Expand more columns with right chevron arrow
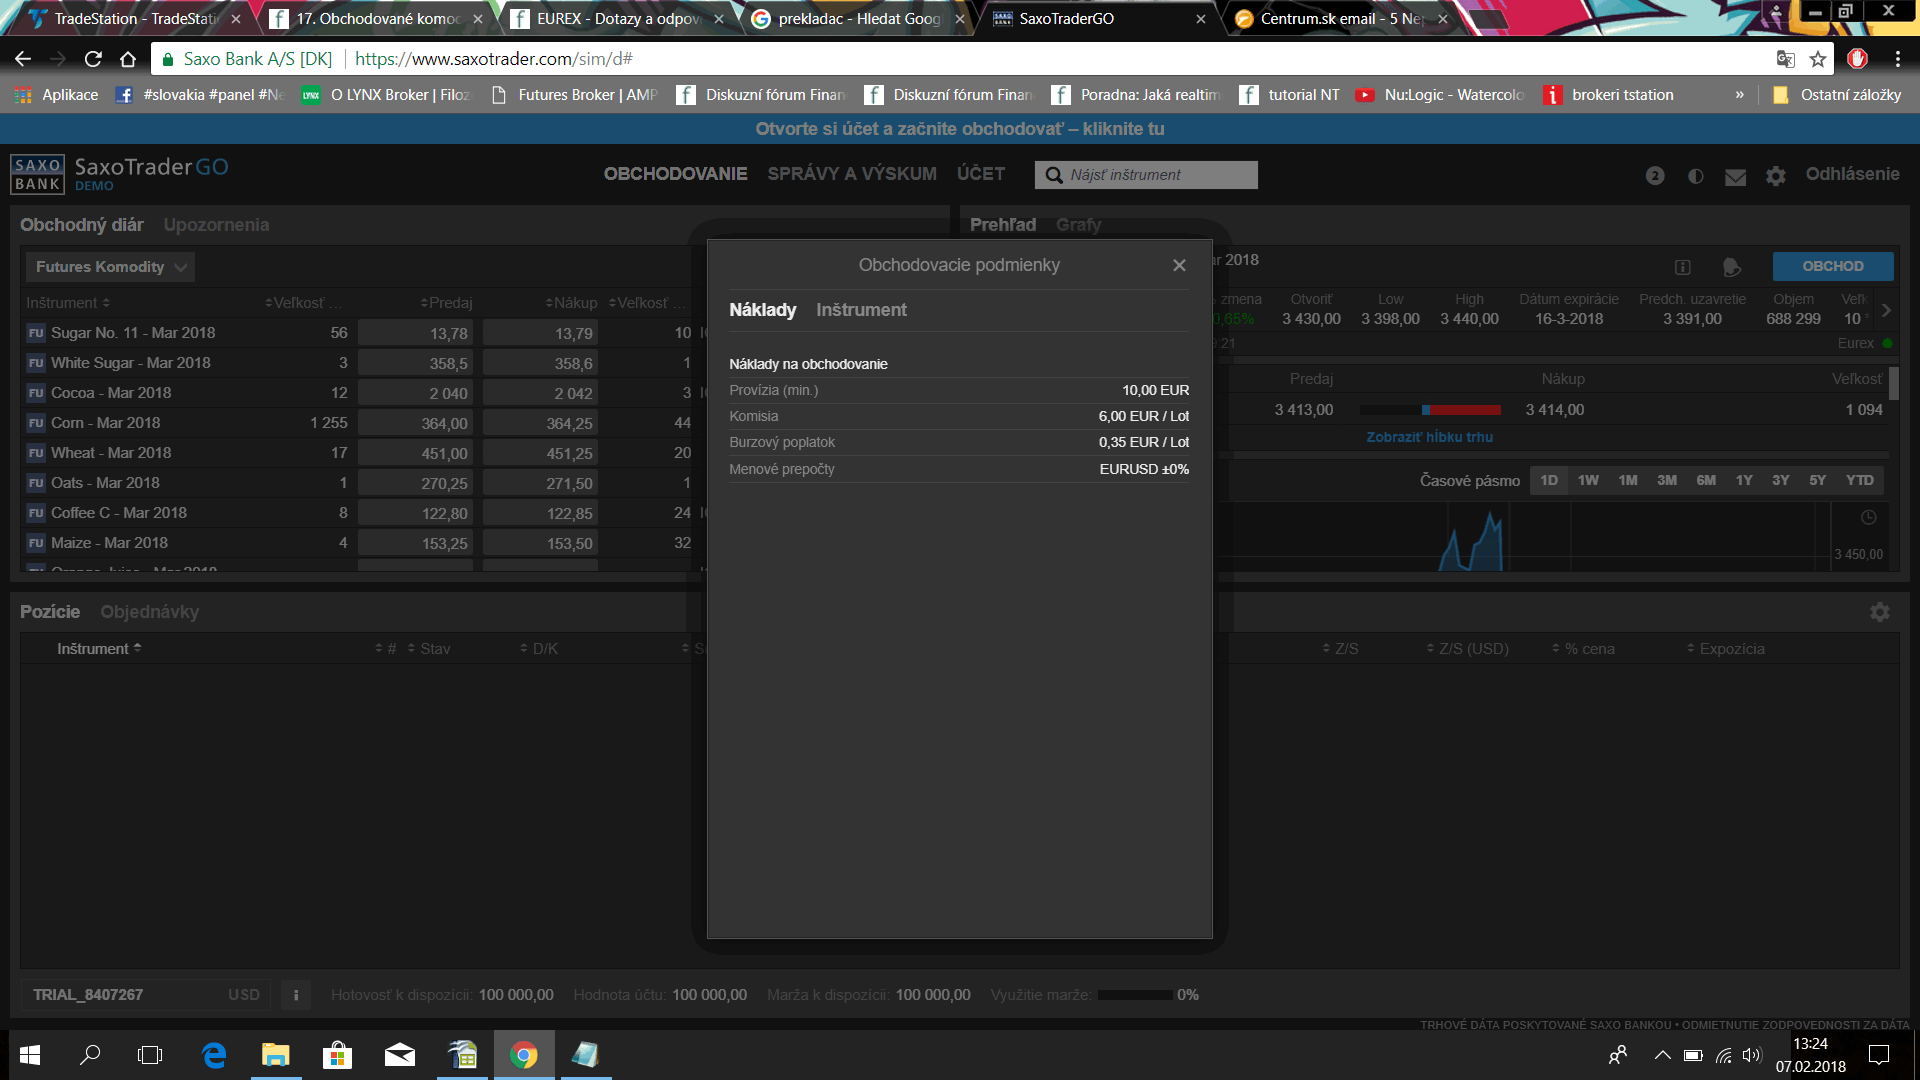The height and width of the screenshot is (1080, 1920). [1886, 310]
